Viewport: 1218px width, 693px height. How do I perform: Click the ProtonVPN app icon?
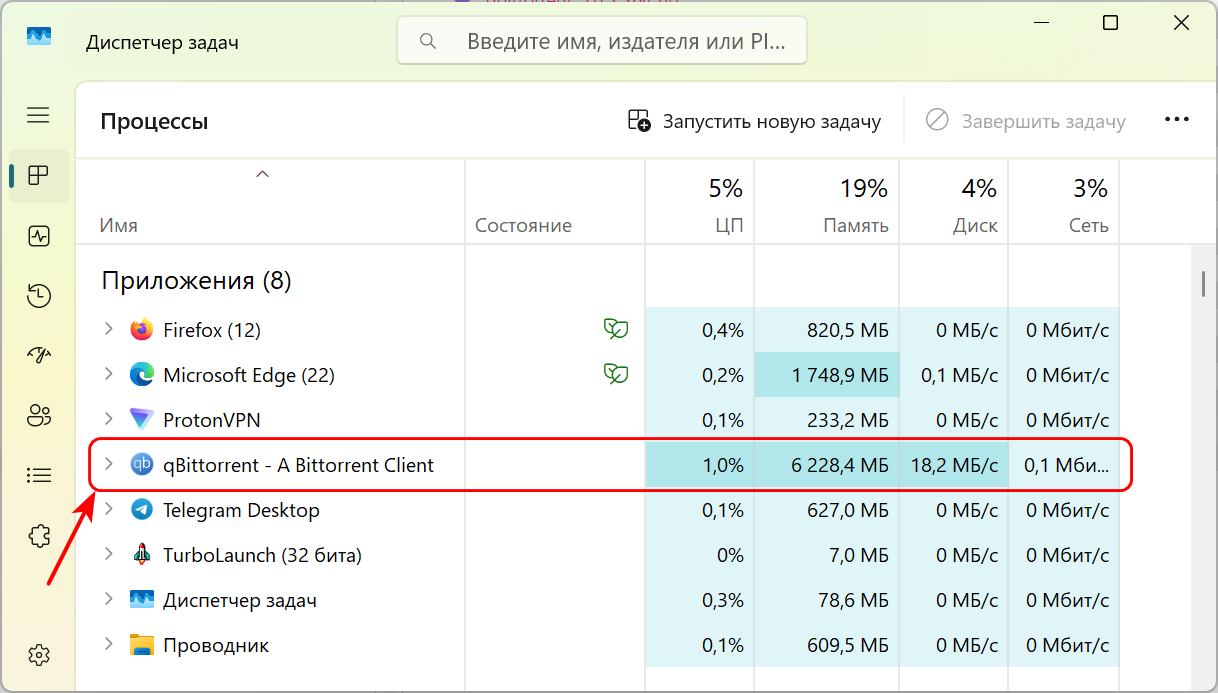tap(142, 420)
